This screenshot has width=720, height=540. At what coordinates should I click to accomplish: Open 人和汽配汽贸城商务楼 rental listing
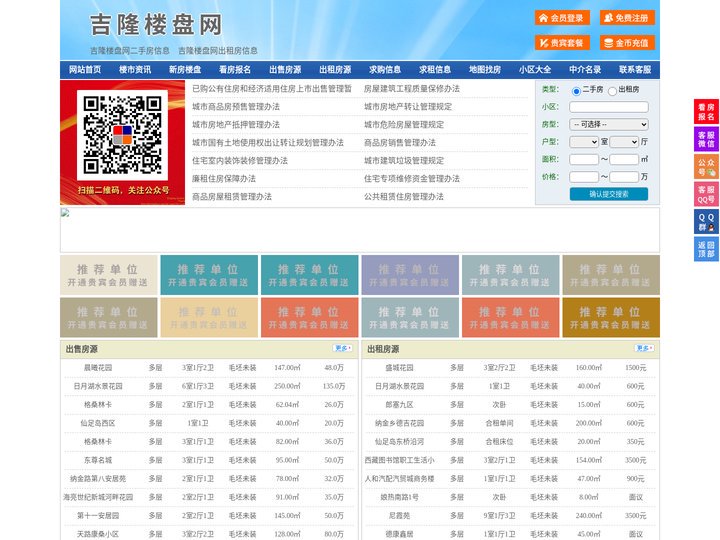[x=399, y=478]
